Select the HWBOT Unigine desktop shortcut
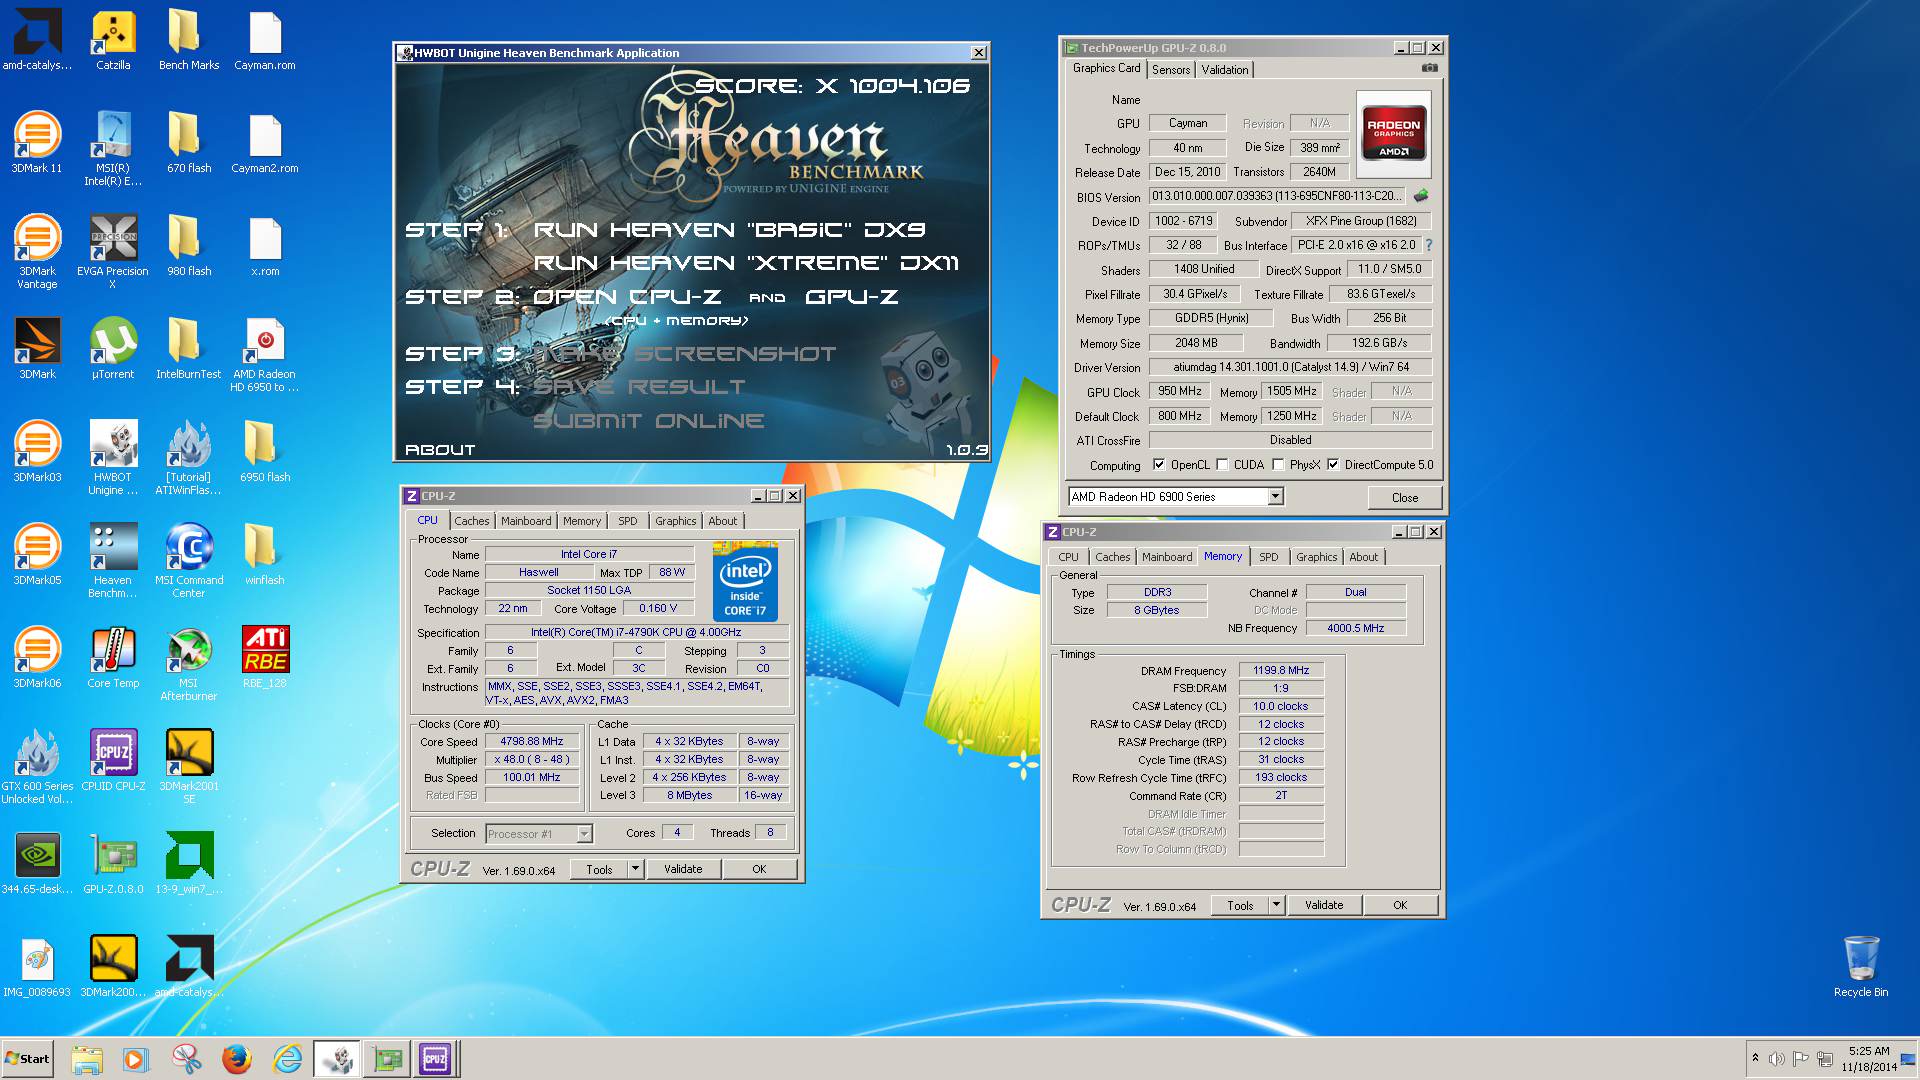The width and height of the screenshot is (1920, 1080). coord(113,457)
